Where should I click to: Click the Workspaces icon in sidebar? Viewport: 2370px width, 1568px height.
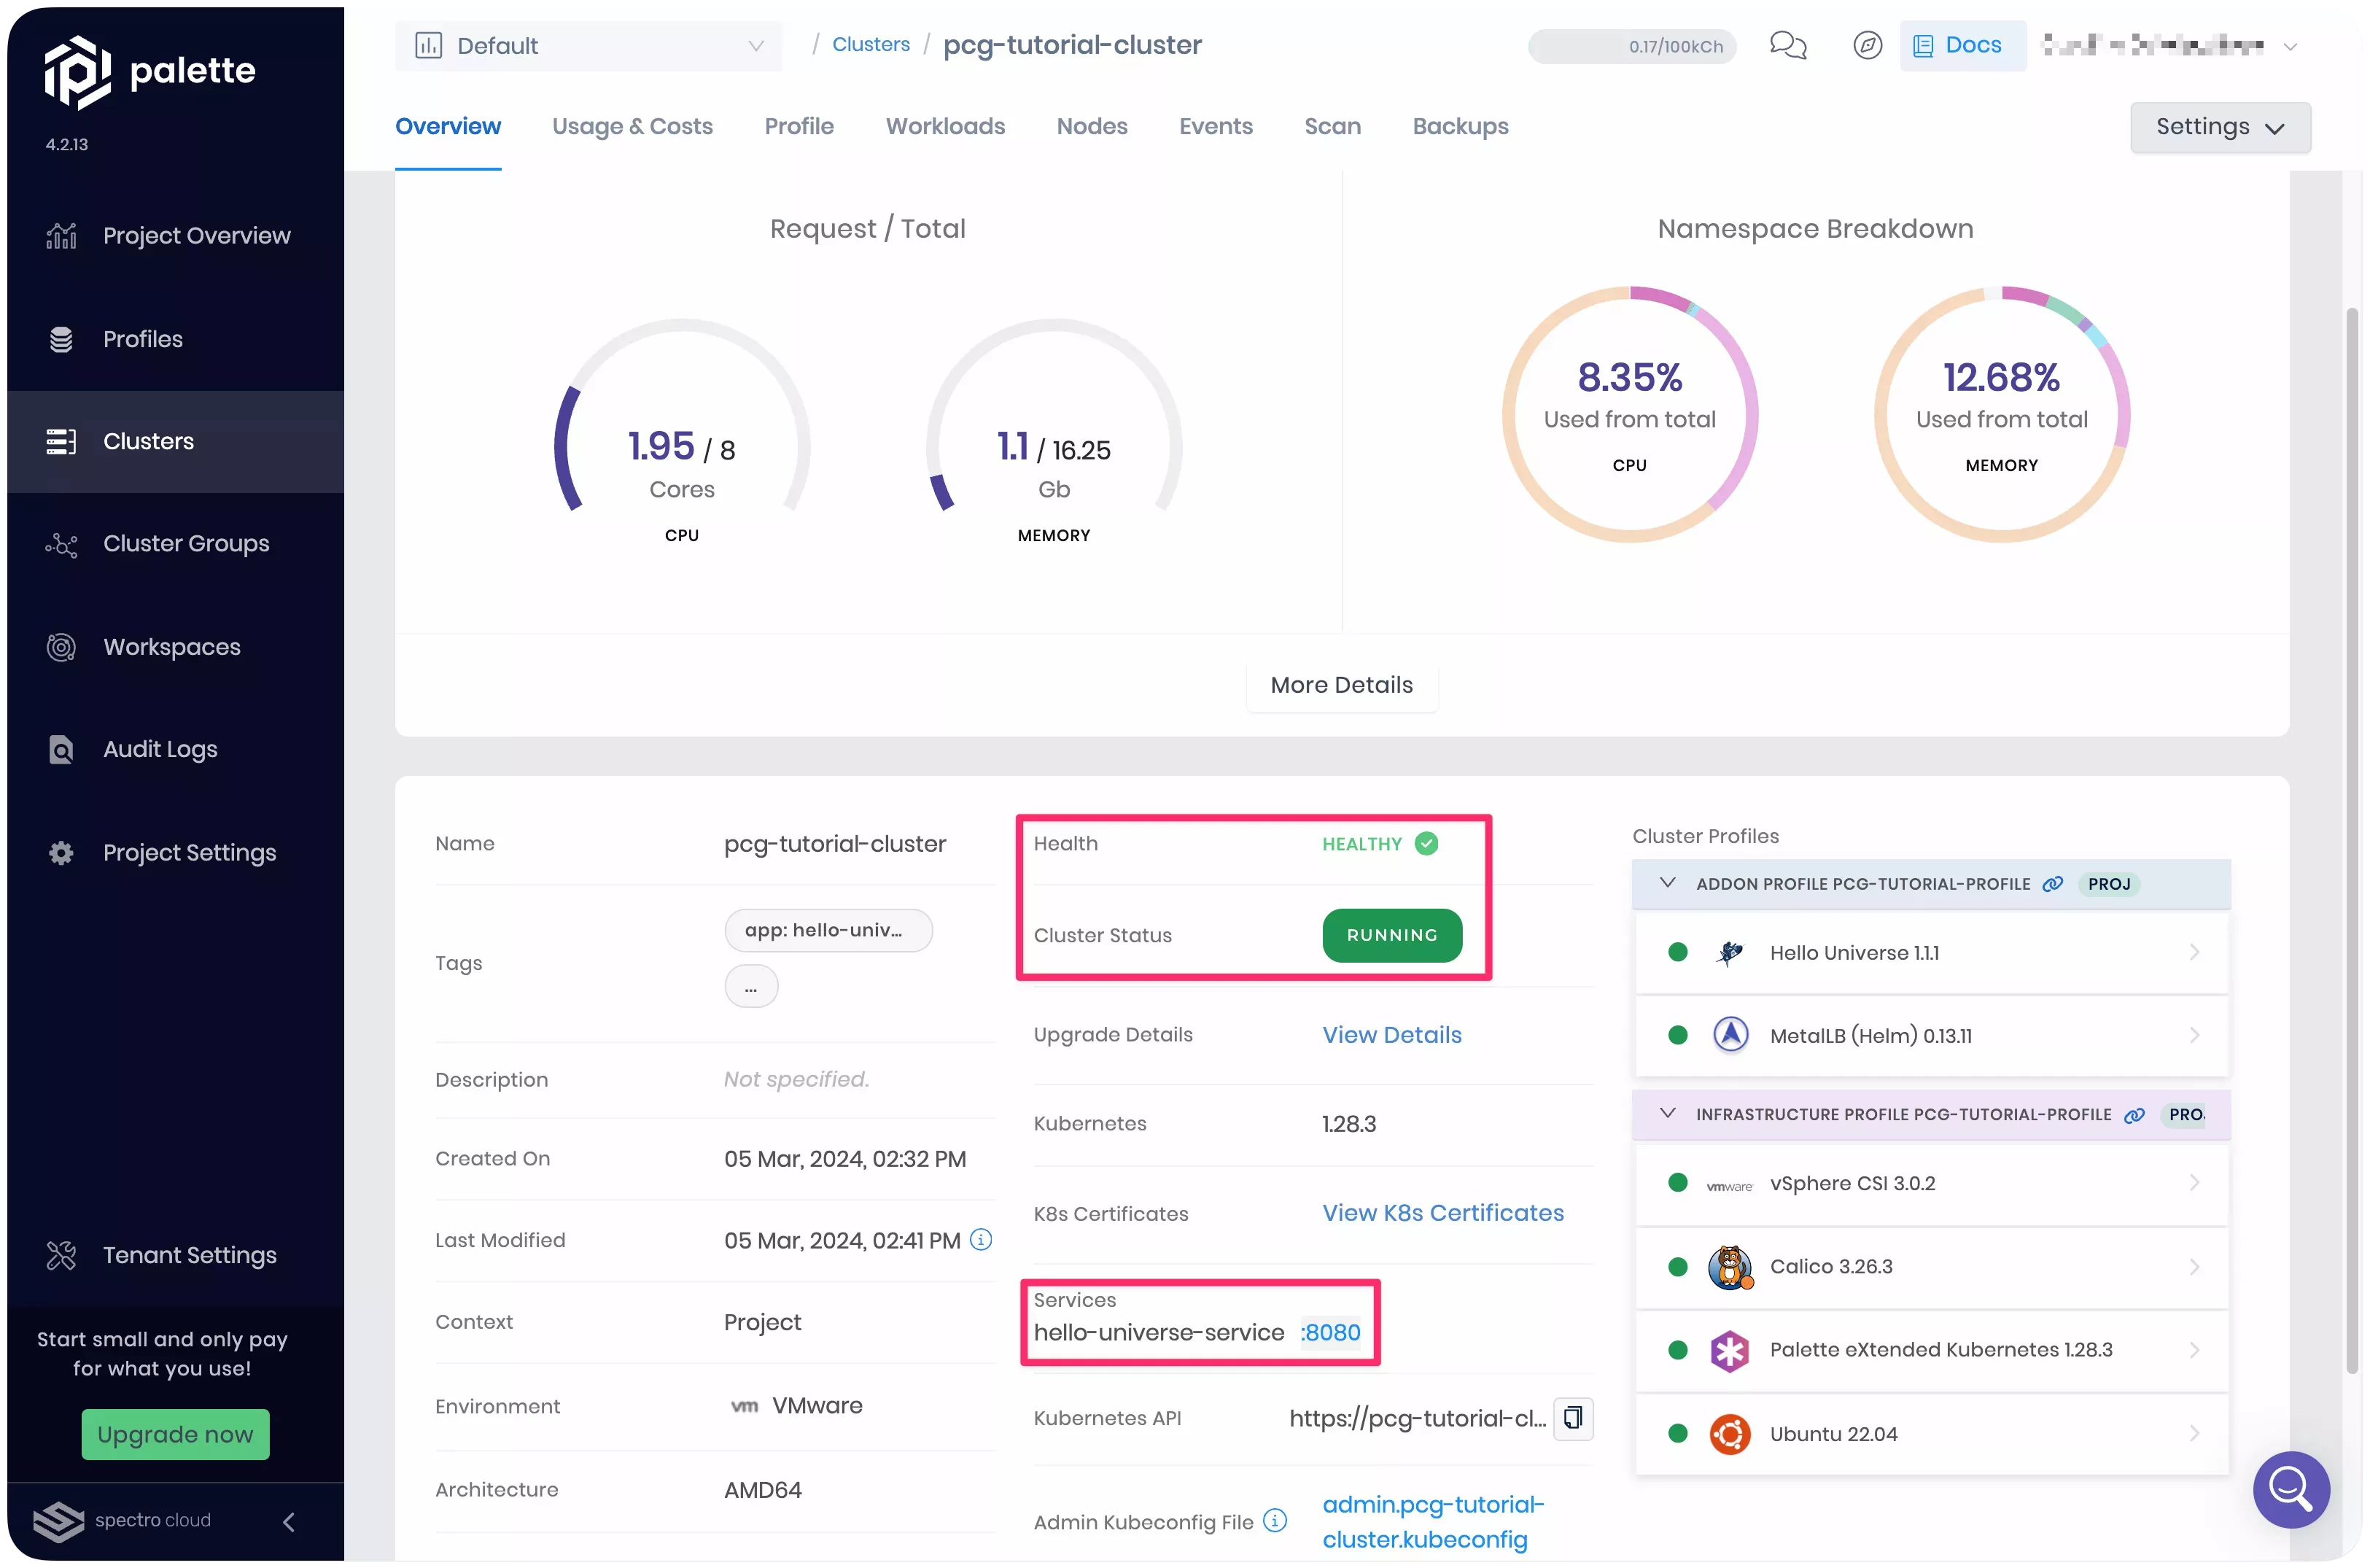click(x=60, y=644)
